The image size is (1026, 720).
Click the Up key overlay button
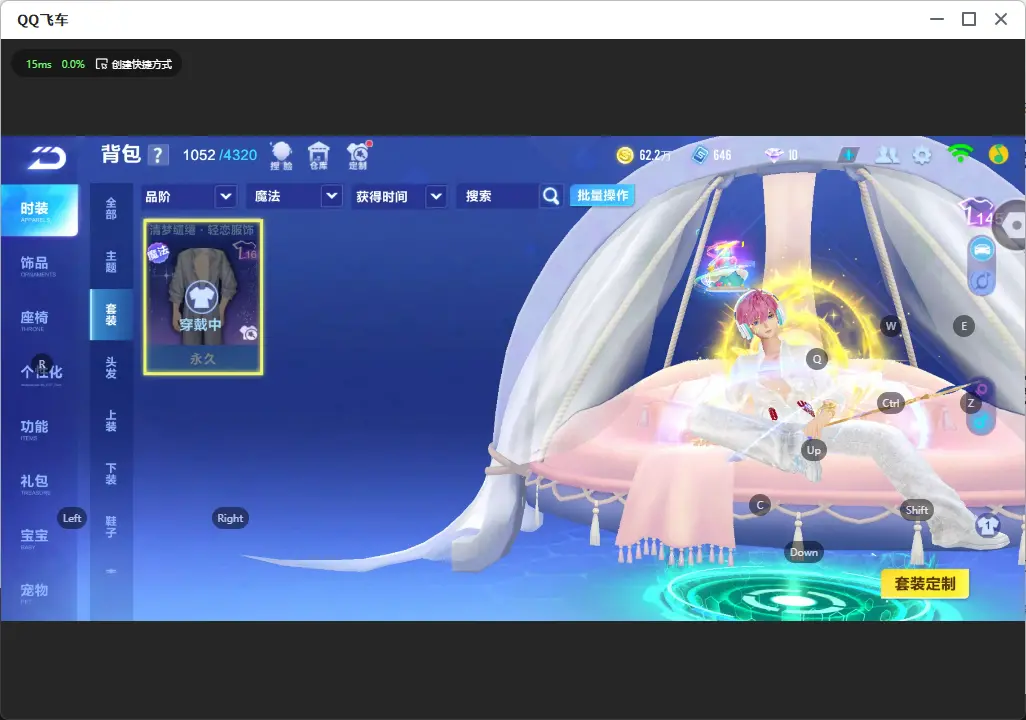pyautogui.click(x=813, y=450)
